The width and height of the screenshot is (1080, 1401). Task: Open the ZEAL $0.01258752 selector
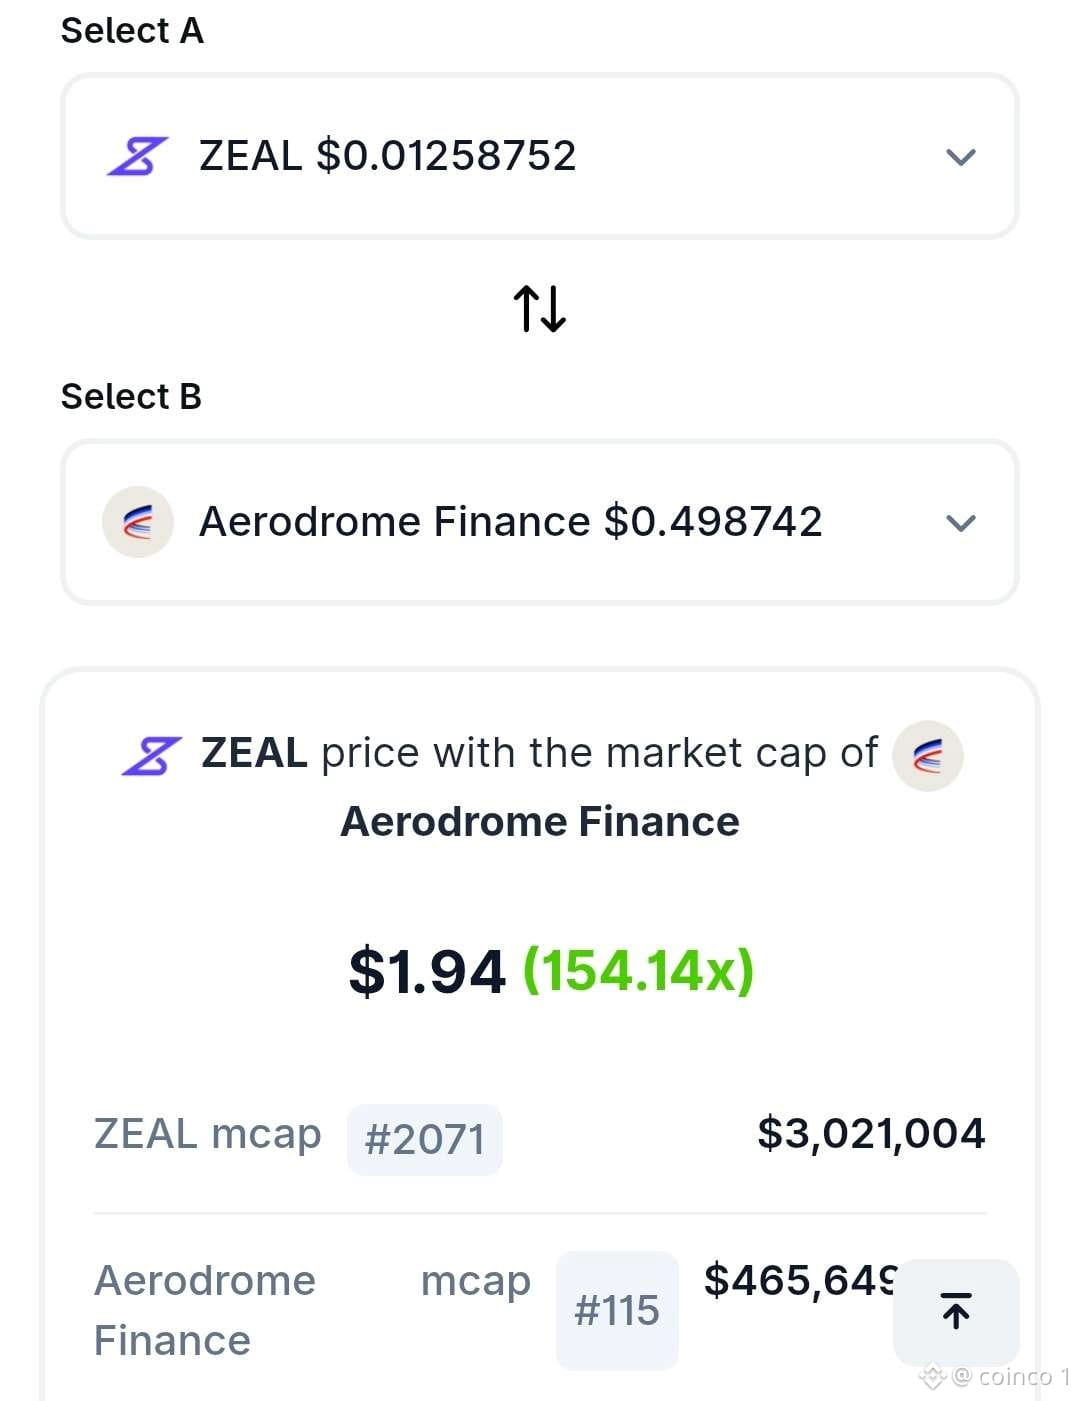click(x=540, y=156)
